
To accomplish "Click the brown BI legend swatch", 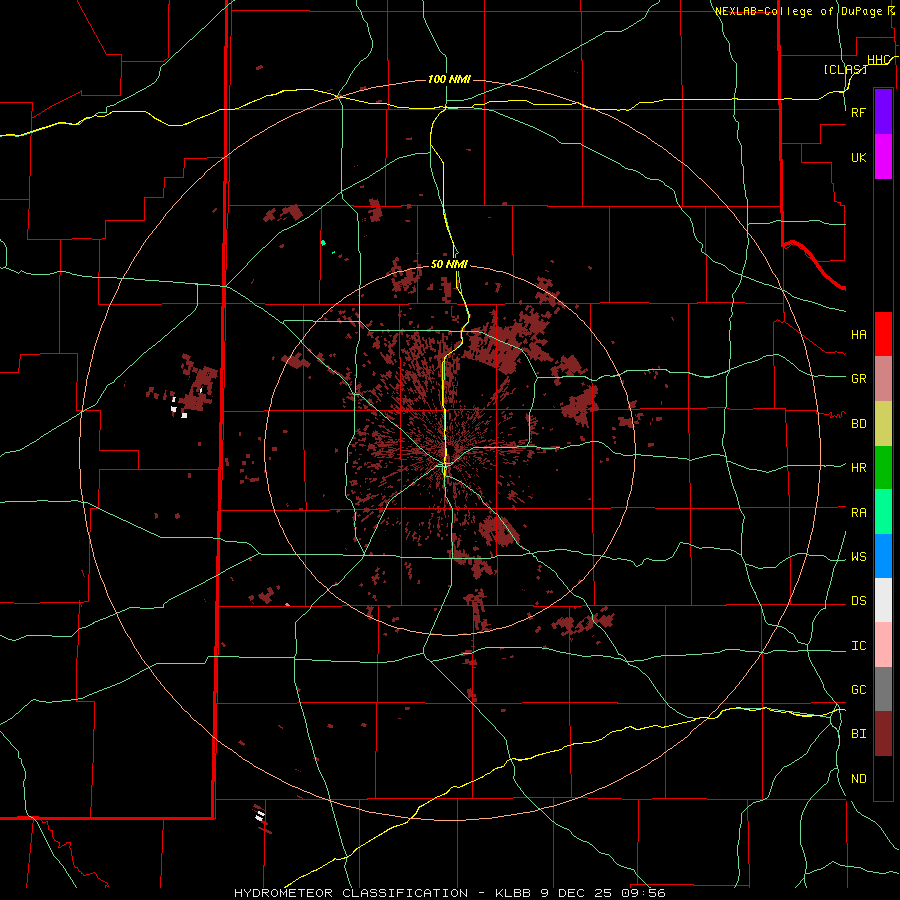I will 883,734.
